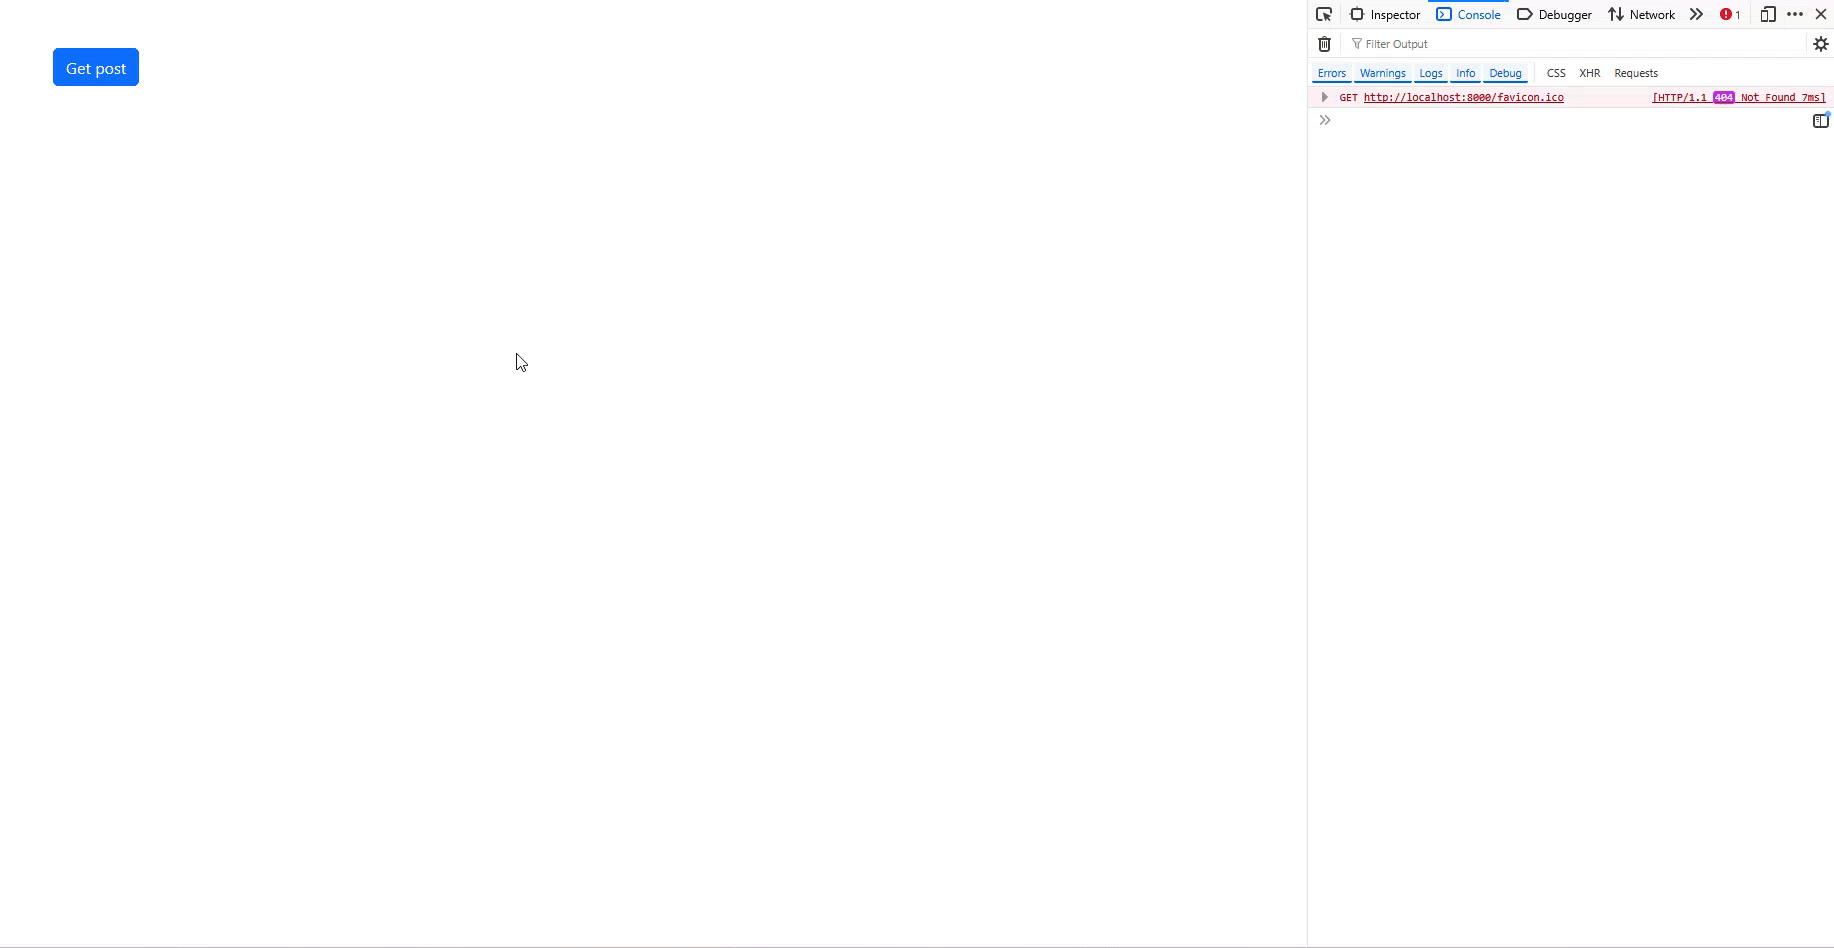Toggle the Logs filter
This screenshot has width=1834, height=948.
click(x=1430, y=73)
